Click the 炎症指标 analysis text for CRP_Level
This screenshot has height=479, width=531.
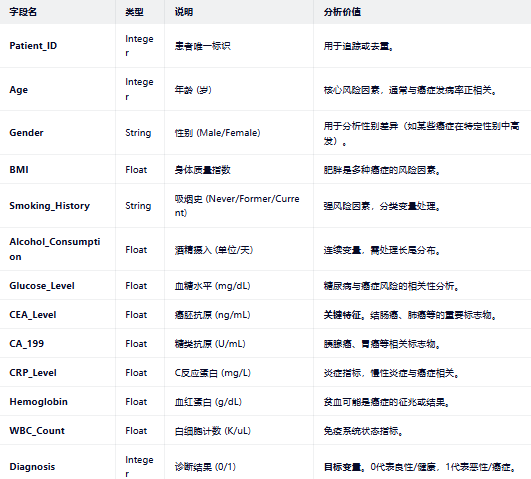coord(391,373)
